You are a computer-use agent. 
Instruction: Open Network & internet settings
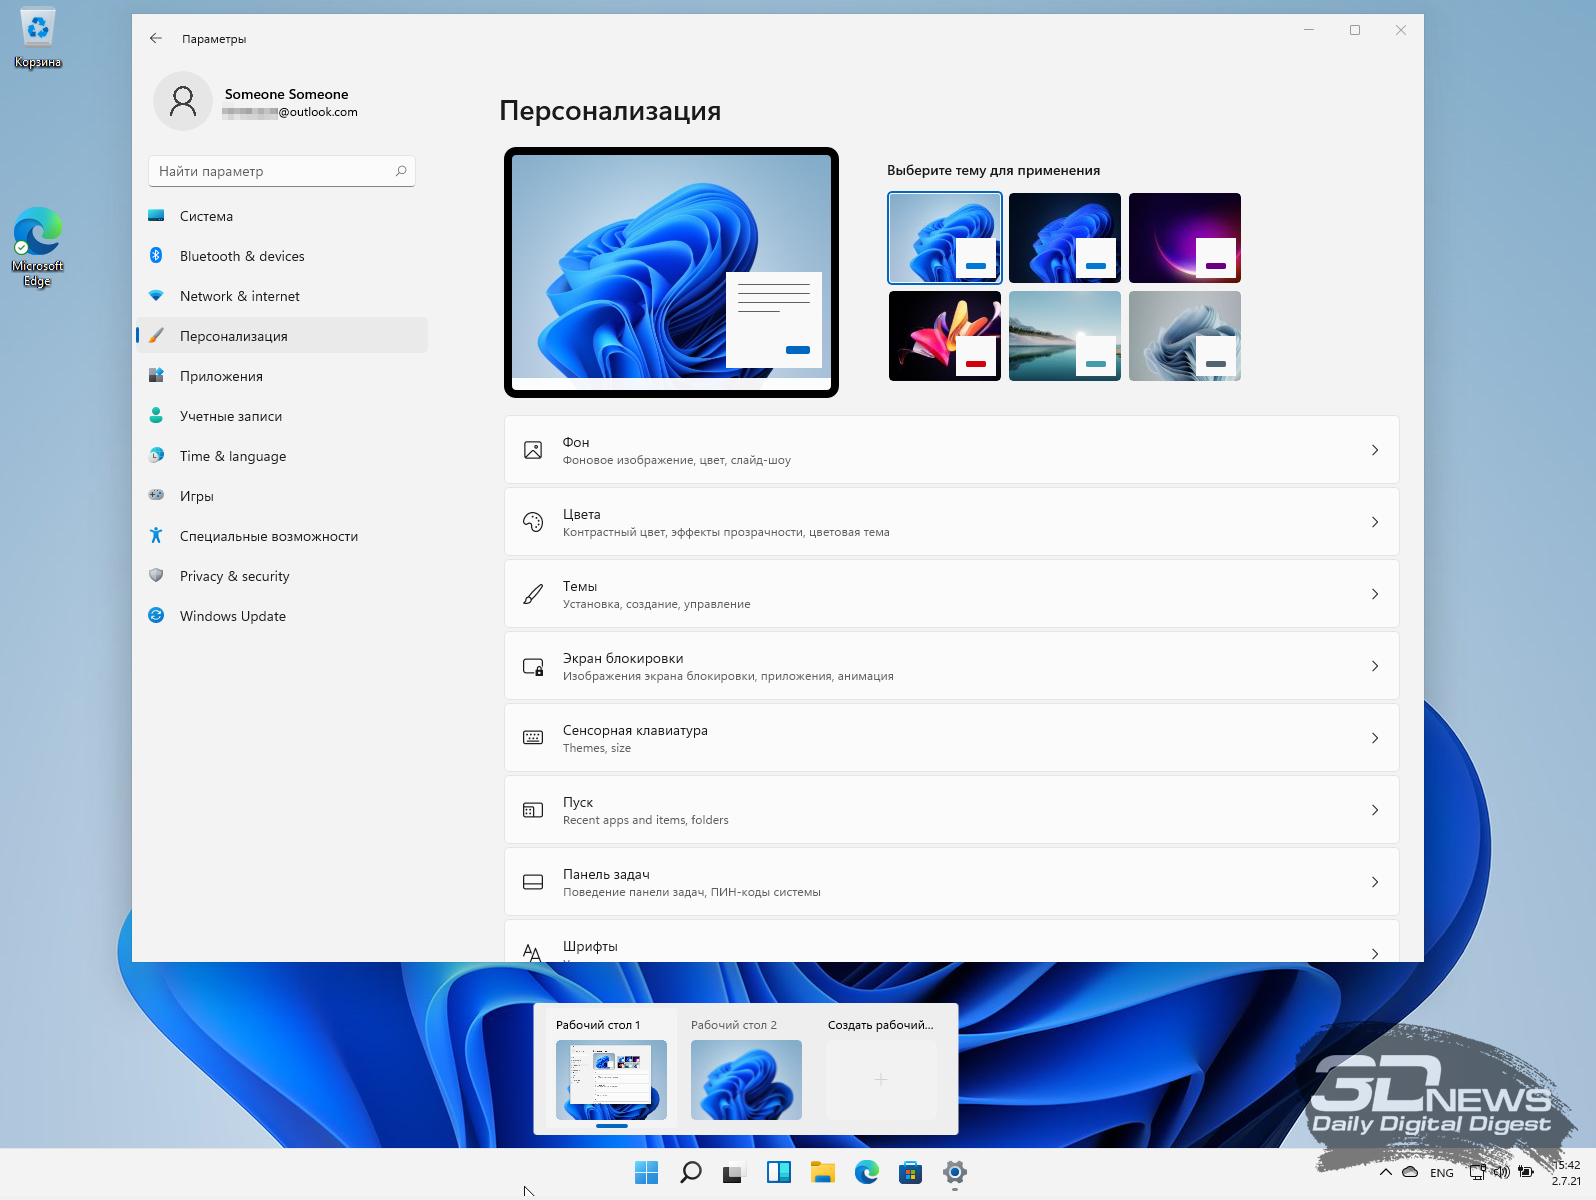pos(281,296)
